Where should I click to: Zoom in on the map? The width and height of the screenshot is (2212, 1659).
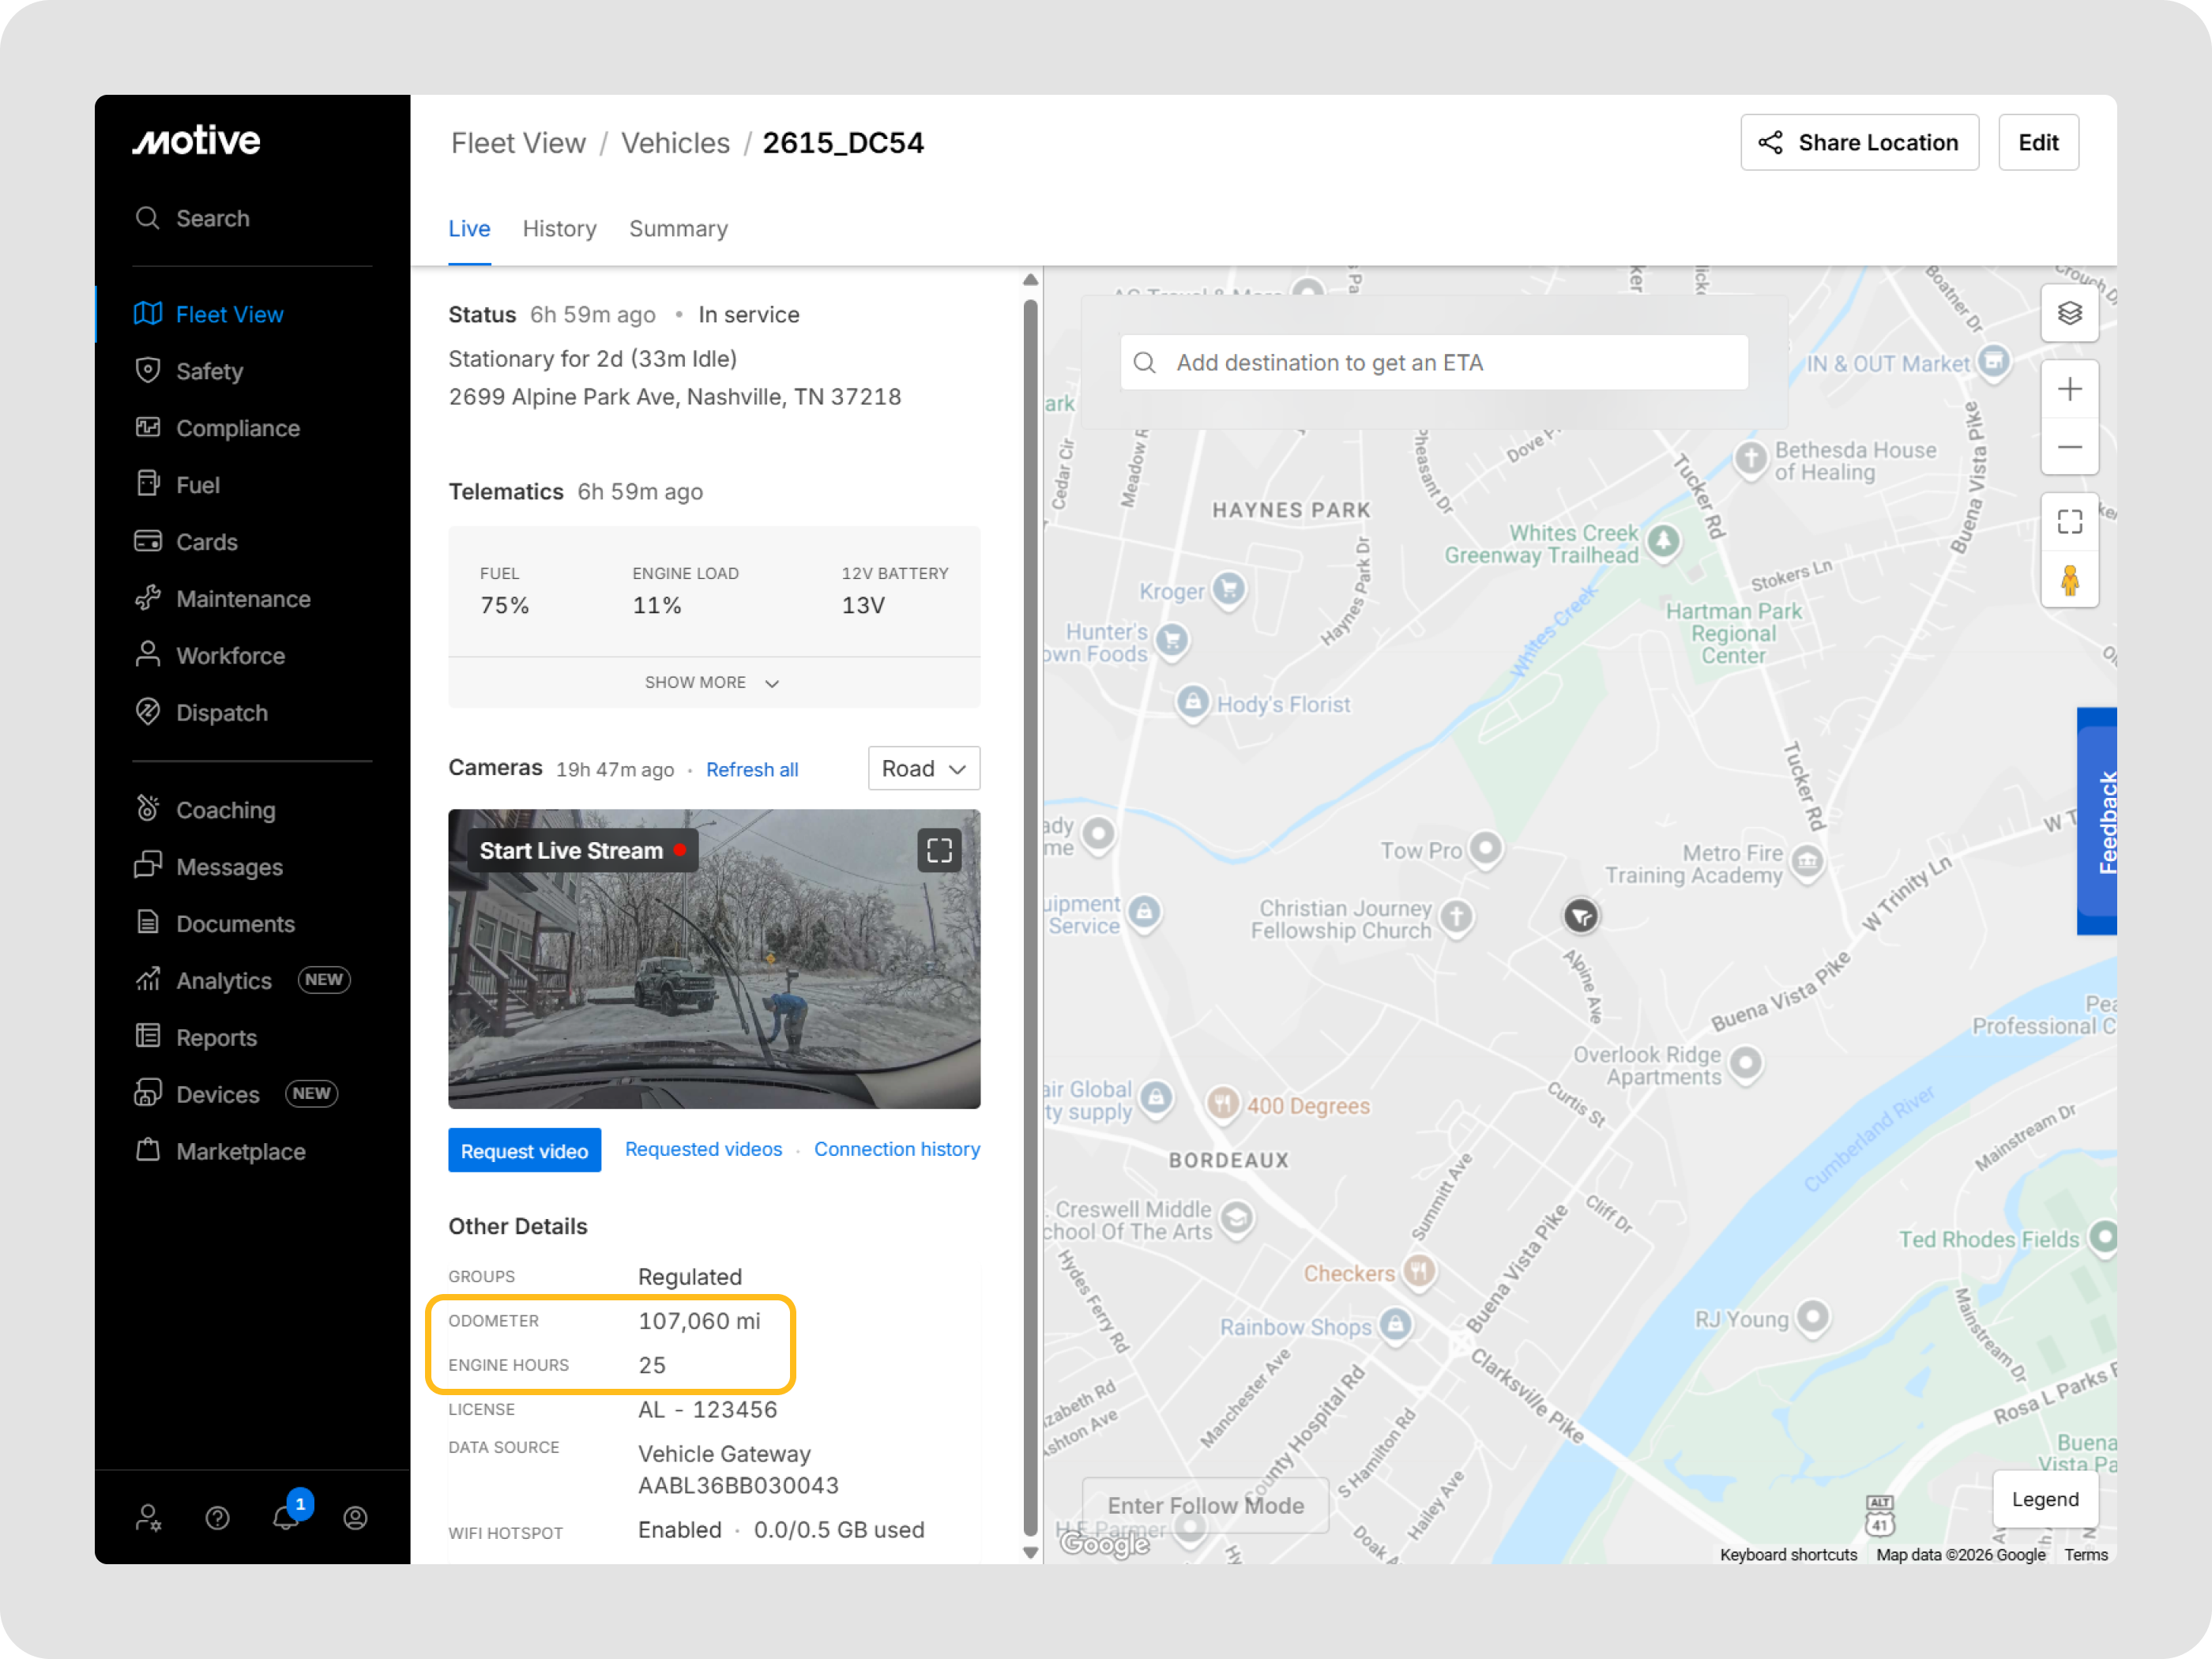2069,389
